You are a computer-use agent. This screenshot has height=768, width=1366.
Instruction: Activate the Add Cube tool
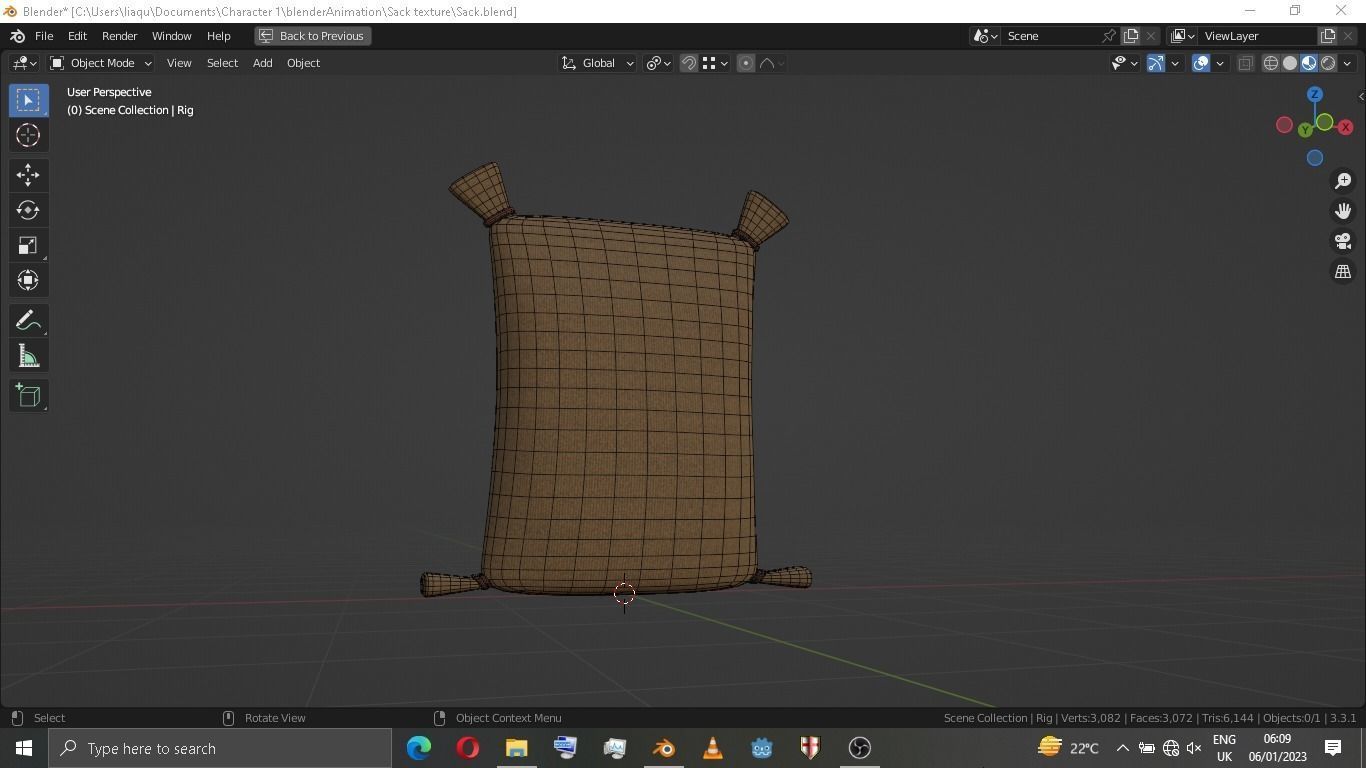point(27,395)
